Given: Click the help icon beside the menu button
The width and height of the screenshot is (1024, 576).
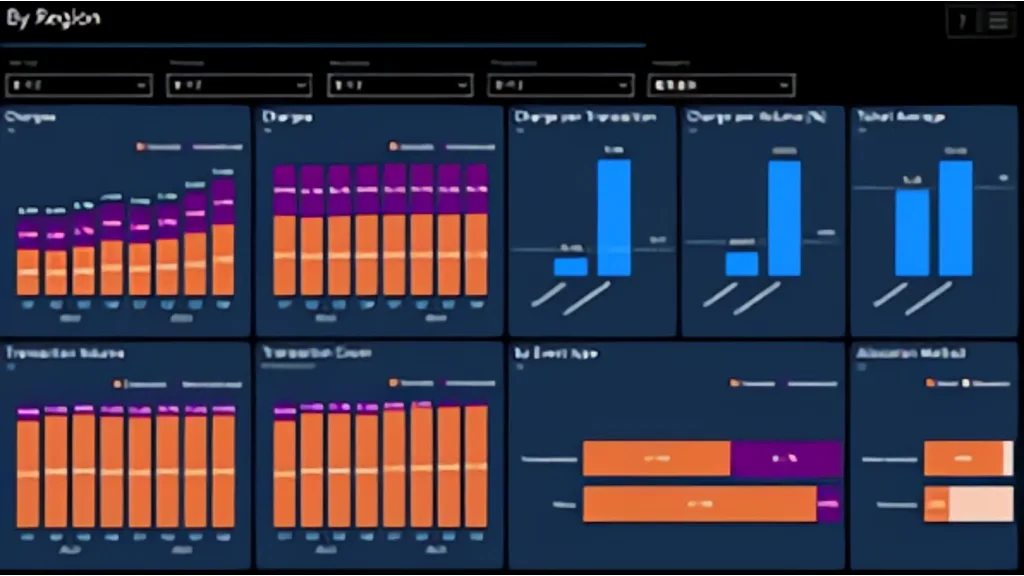Looking at the screenshot, I should point(963,22).
